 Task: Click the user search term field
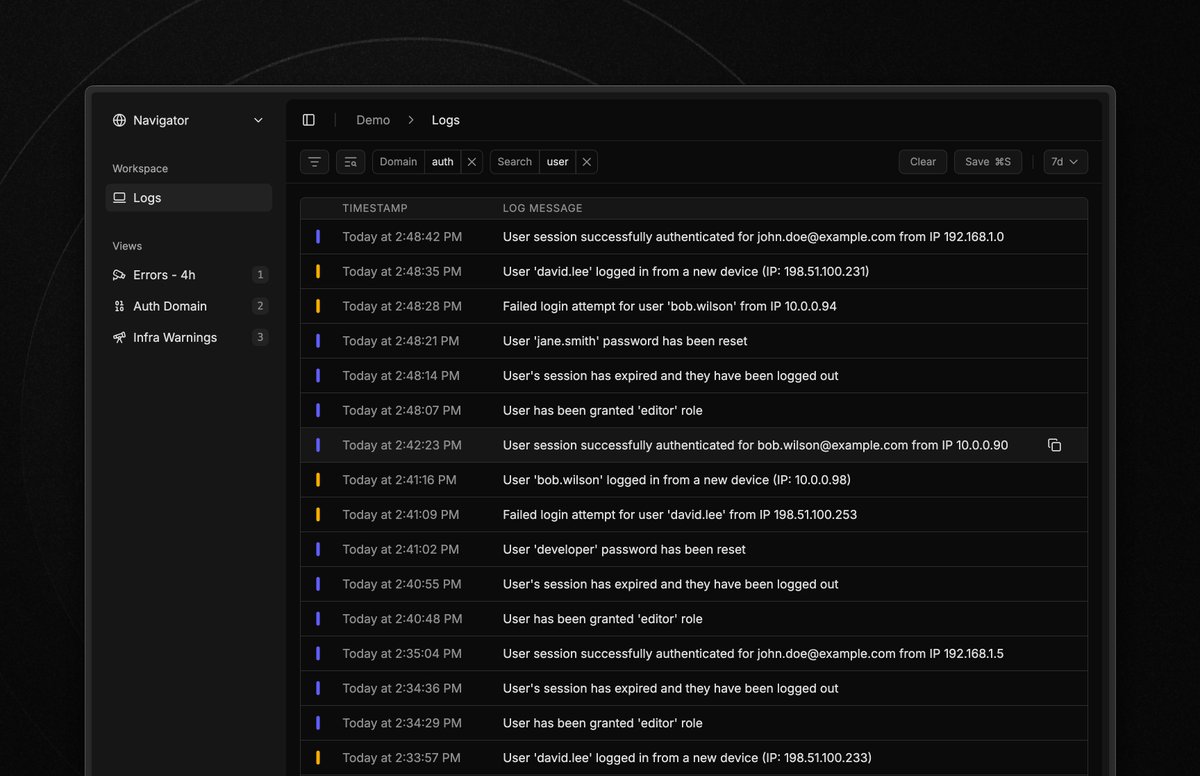[x=558, y=162]
